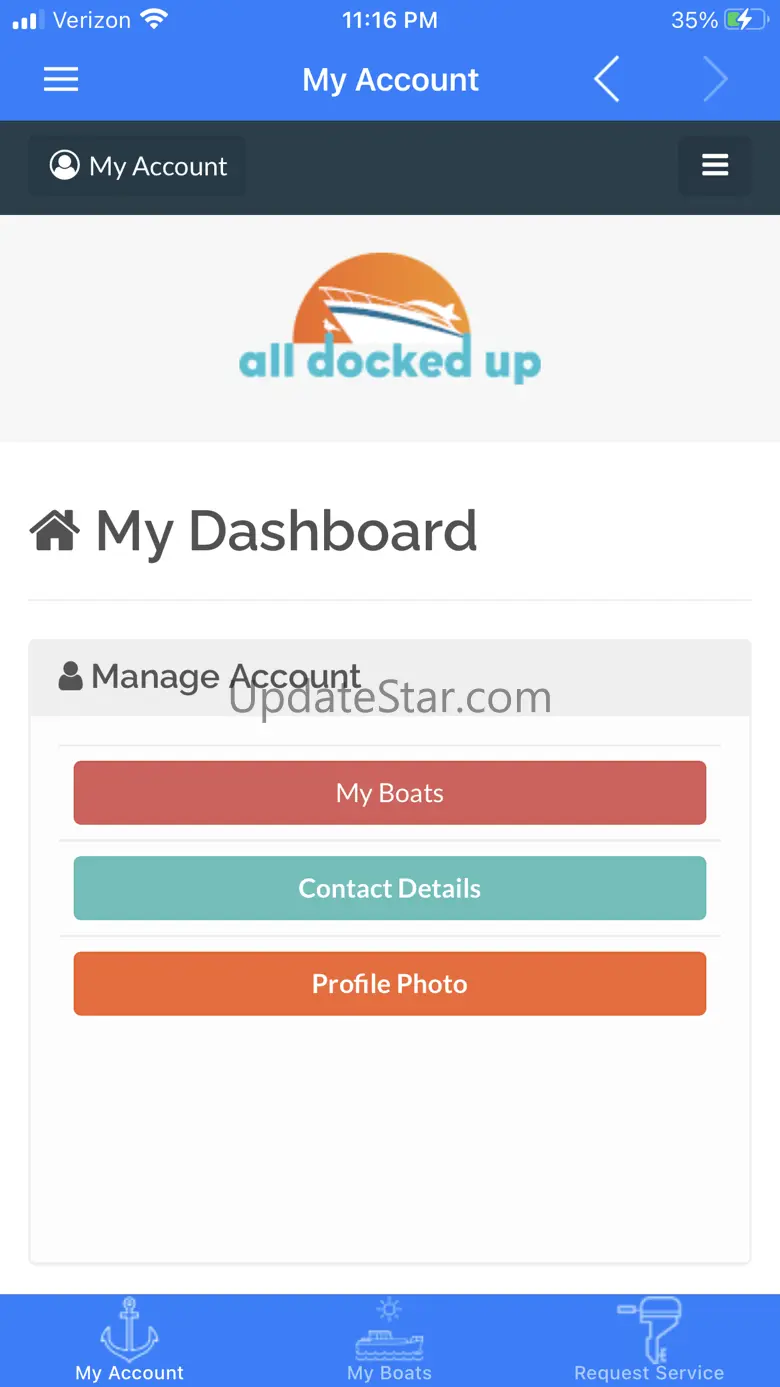
Task: Tap the forward arrow in header
Action: (x=714, y=79)
